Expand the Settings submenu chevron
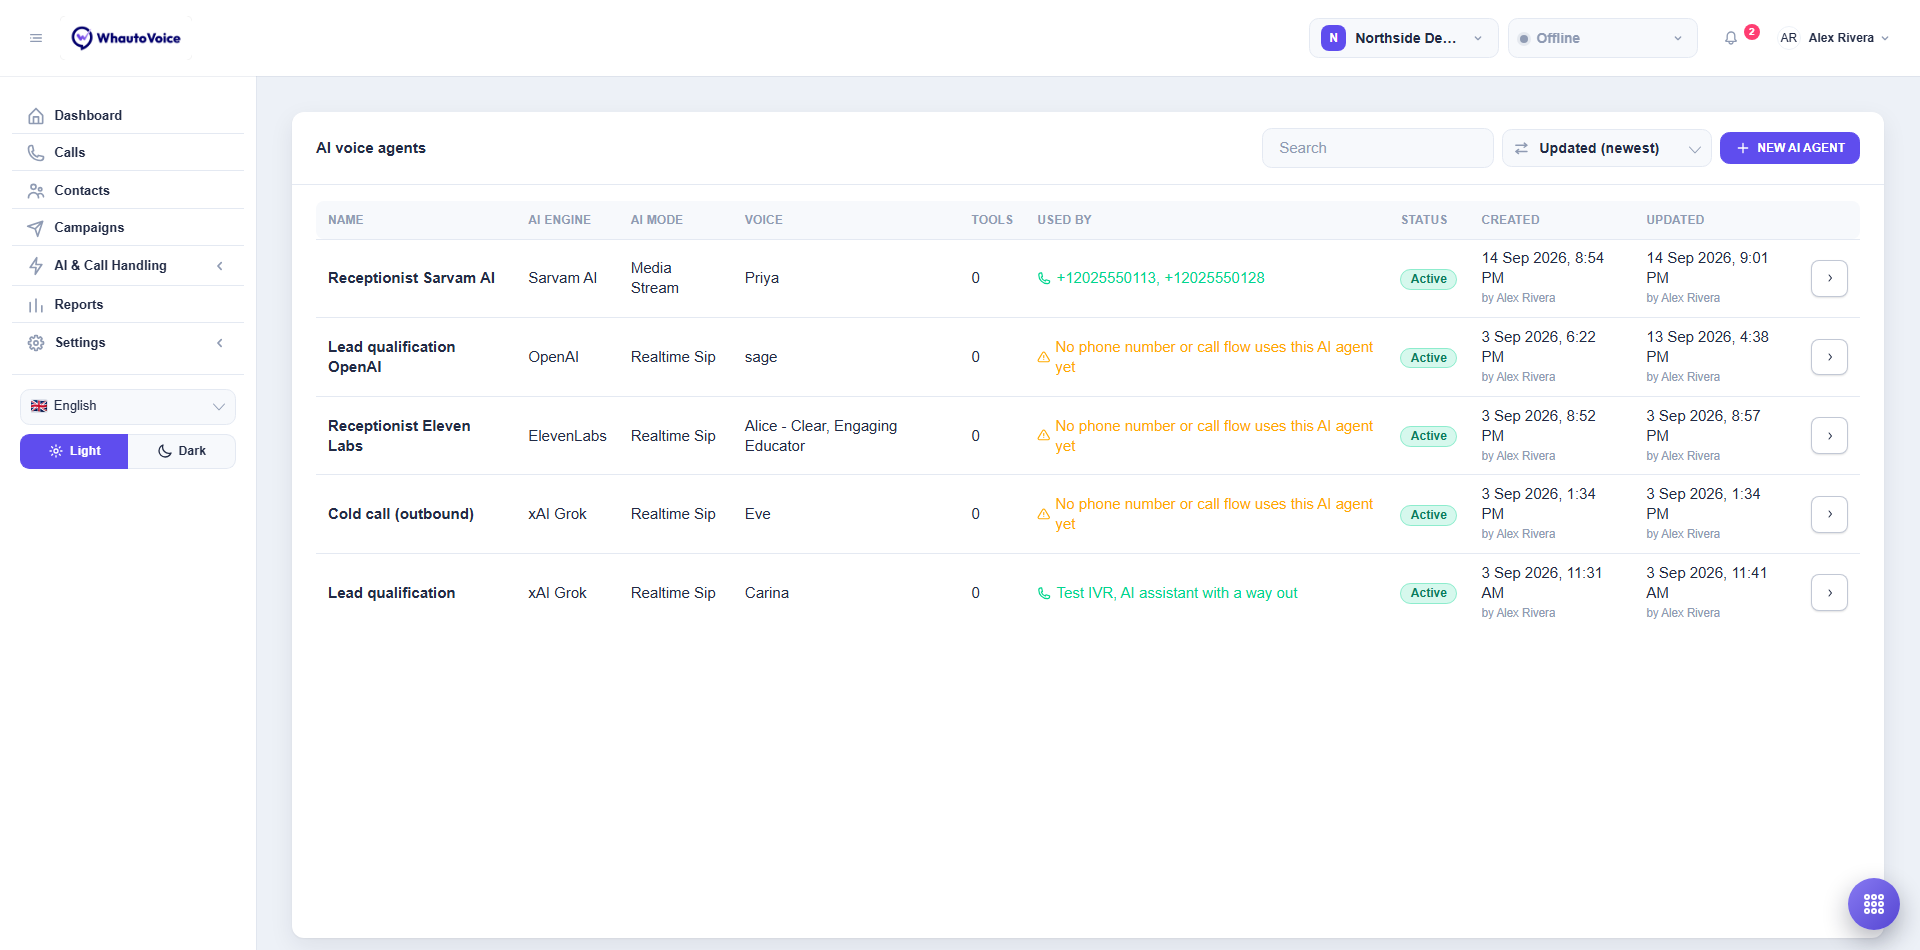1920x950 pixels. (220, 343)
